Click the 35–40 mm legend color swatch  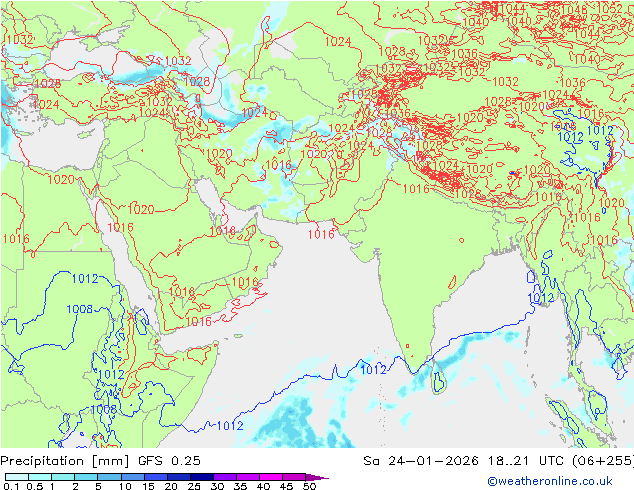click(247, 477)
